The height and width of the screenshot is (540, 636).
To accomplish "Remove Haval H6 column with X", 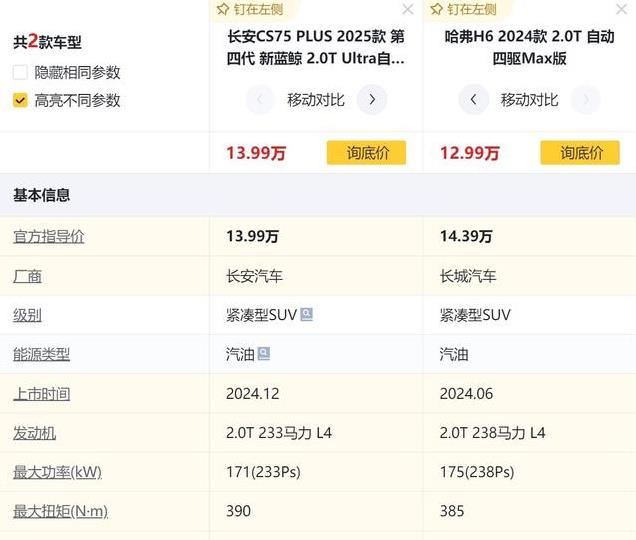I will tap(621, 10).
